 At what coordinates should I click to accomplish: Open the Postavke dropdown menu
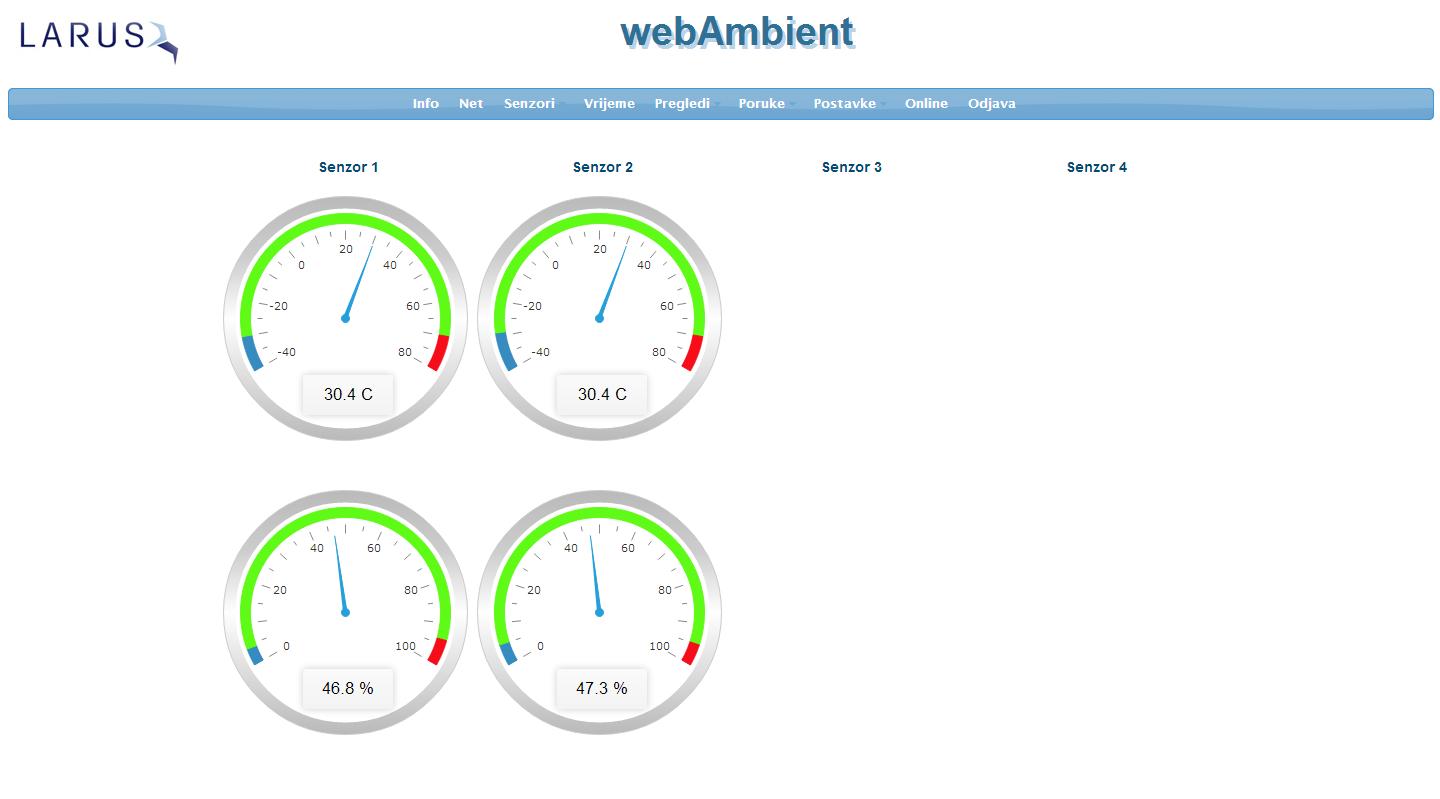pyautogui.click(x=845, y=104)
